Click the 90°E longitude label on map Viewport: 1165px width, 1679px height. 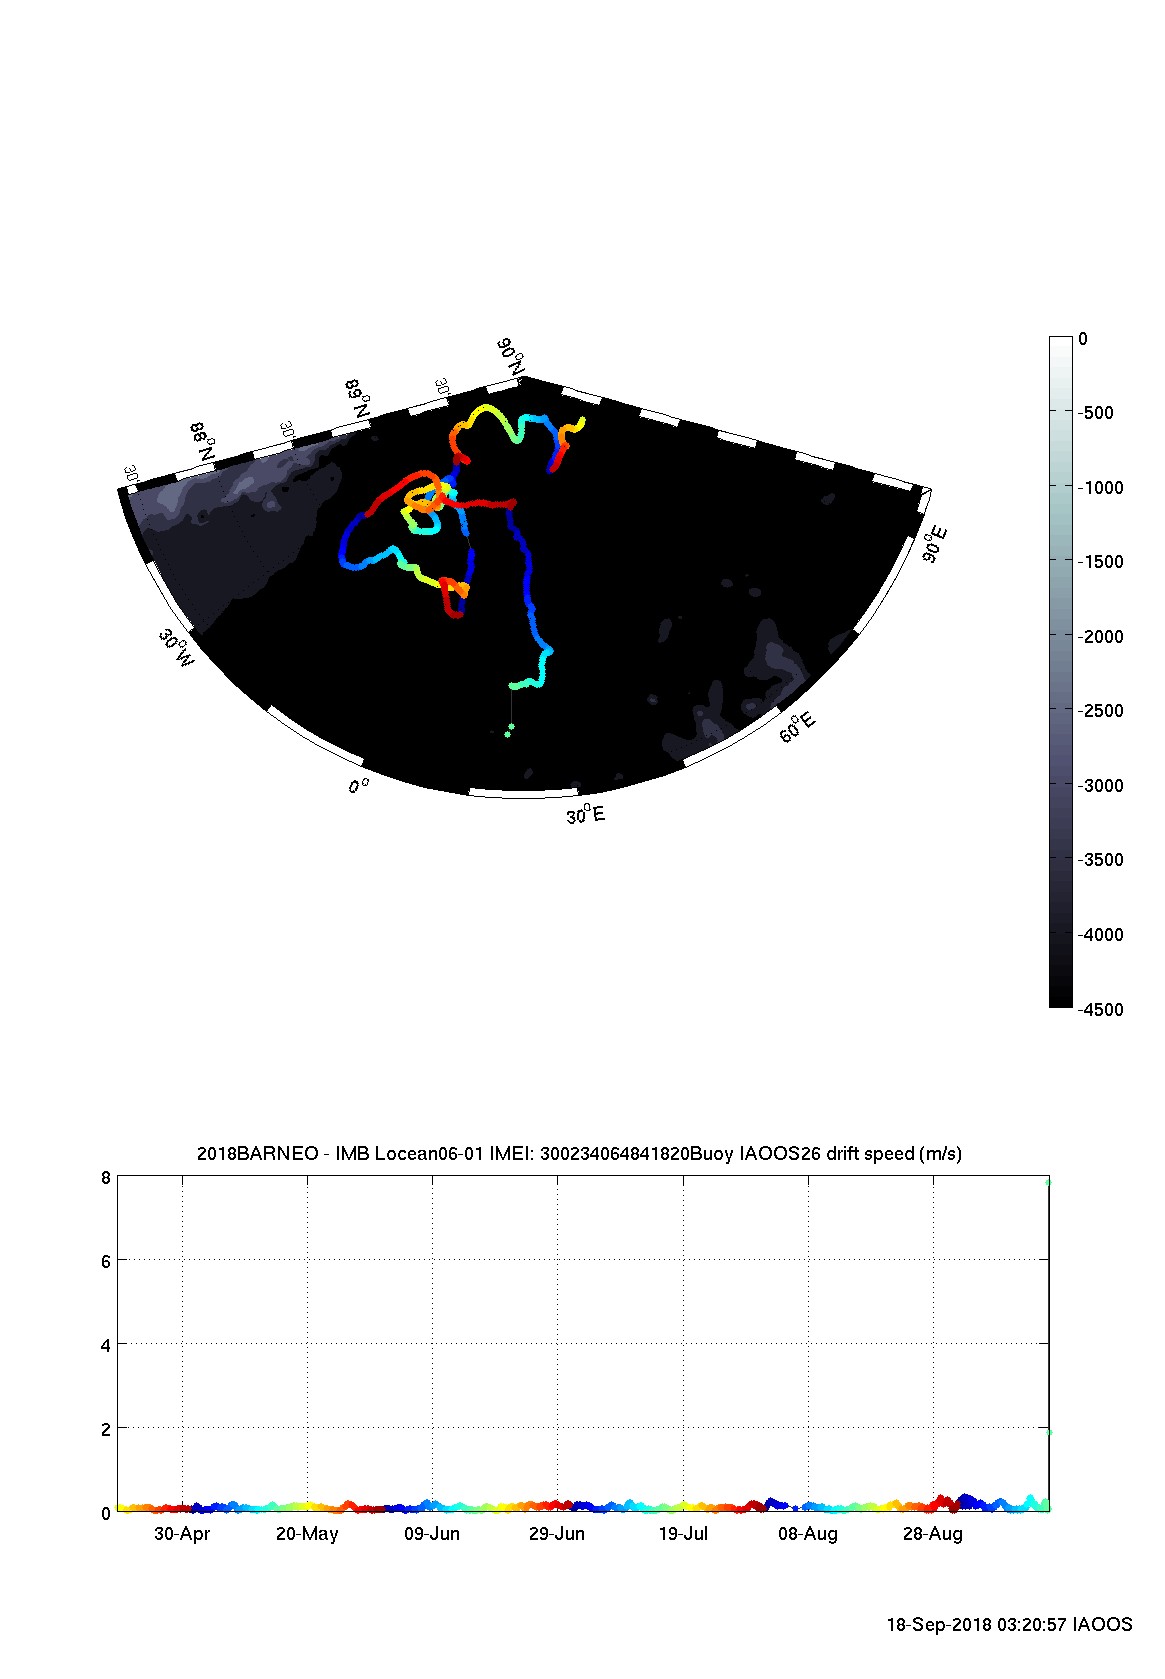click(935, 545)
